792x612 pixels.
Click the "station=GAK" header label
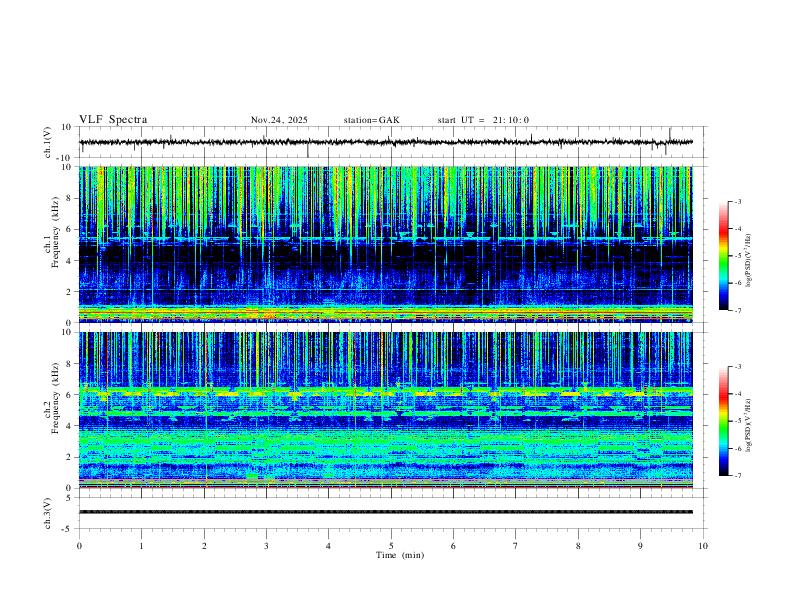371,120
